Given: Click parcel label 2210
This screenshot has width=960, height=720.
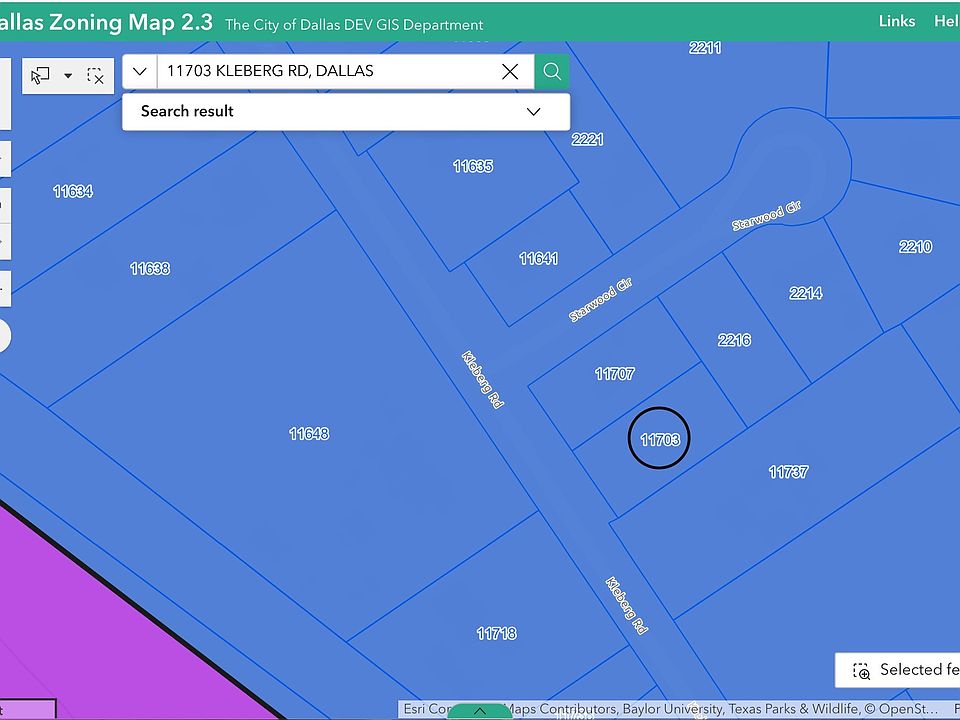Looking at the screenshot, I should point(915,247).
